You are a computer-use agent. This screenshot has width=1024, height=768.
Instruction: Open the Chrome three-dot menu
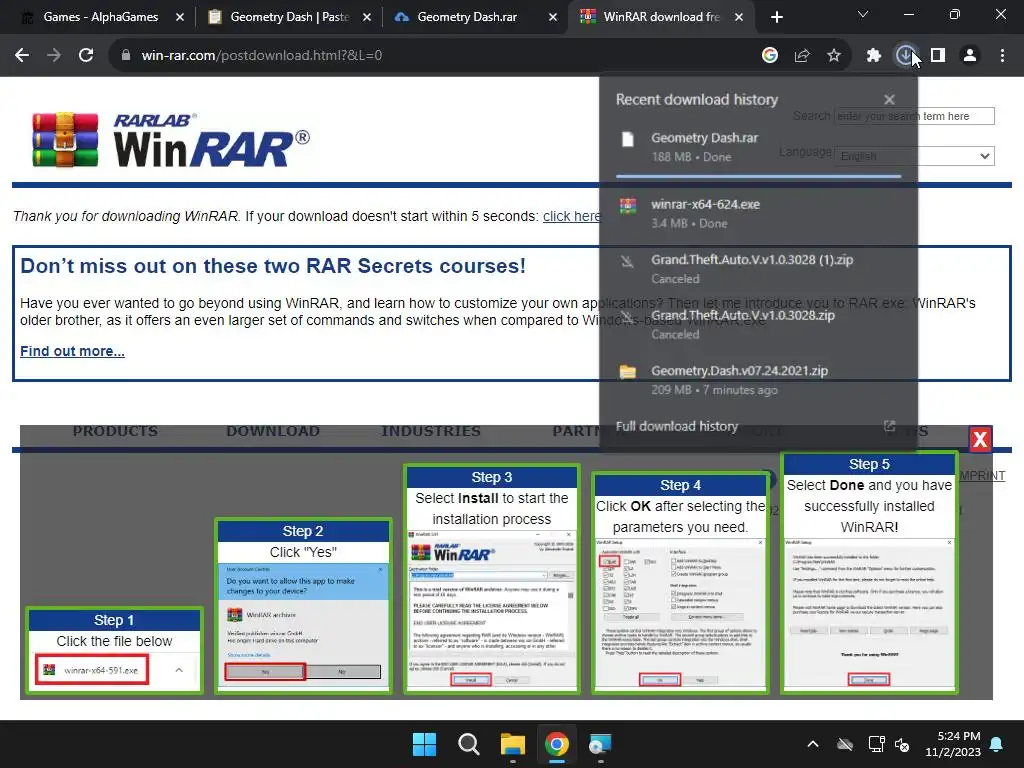pyautogui.click(x=1002, y=56)
